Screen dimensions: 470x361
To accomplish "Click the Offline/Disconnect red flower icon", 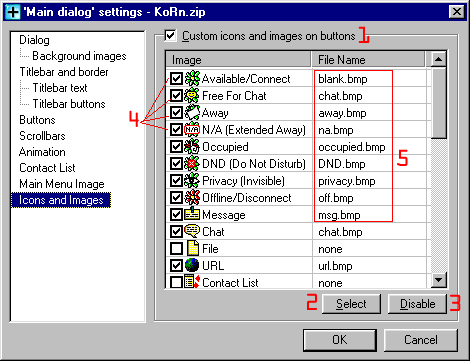I will coord(192,198).
